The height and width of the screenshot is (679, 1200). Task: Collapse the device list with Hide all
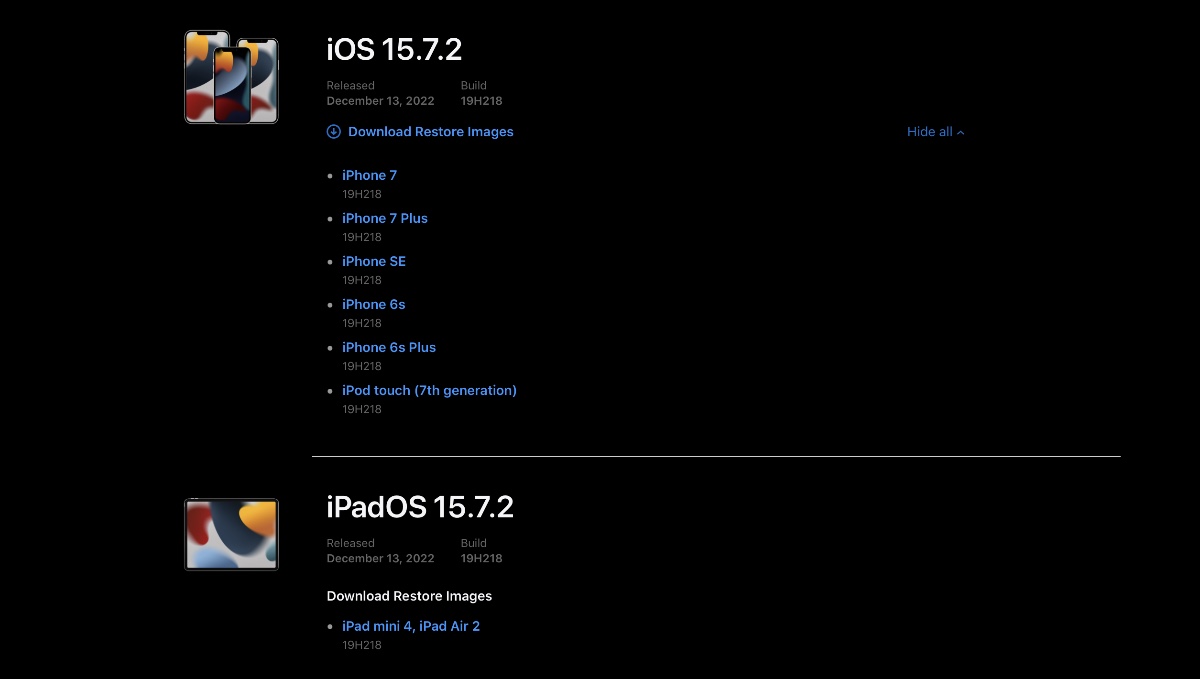935,132
